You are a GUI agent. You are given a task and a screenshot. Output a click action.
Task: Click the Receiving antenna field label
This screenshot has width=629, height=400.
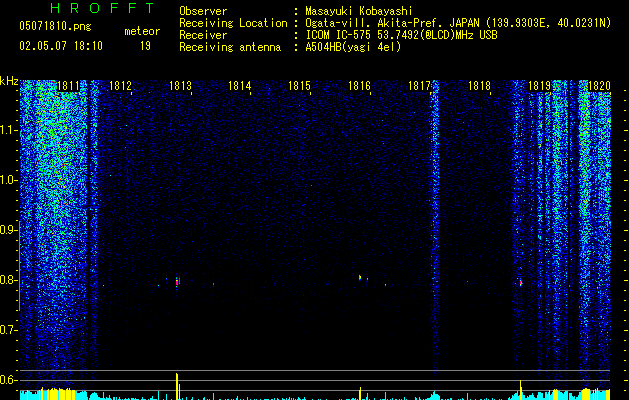click(x=230, y=47)
